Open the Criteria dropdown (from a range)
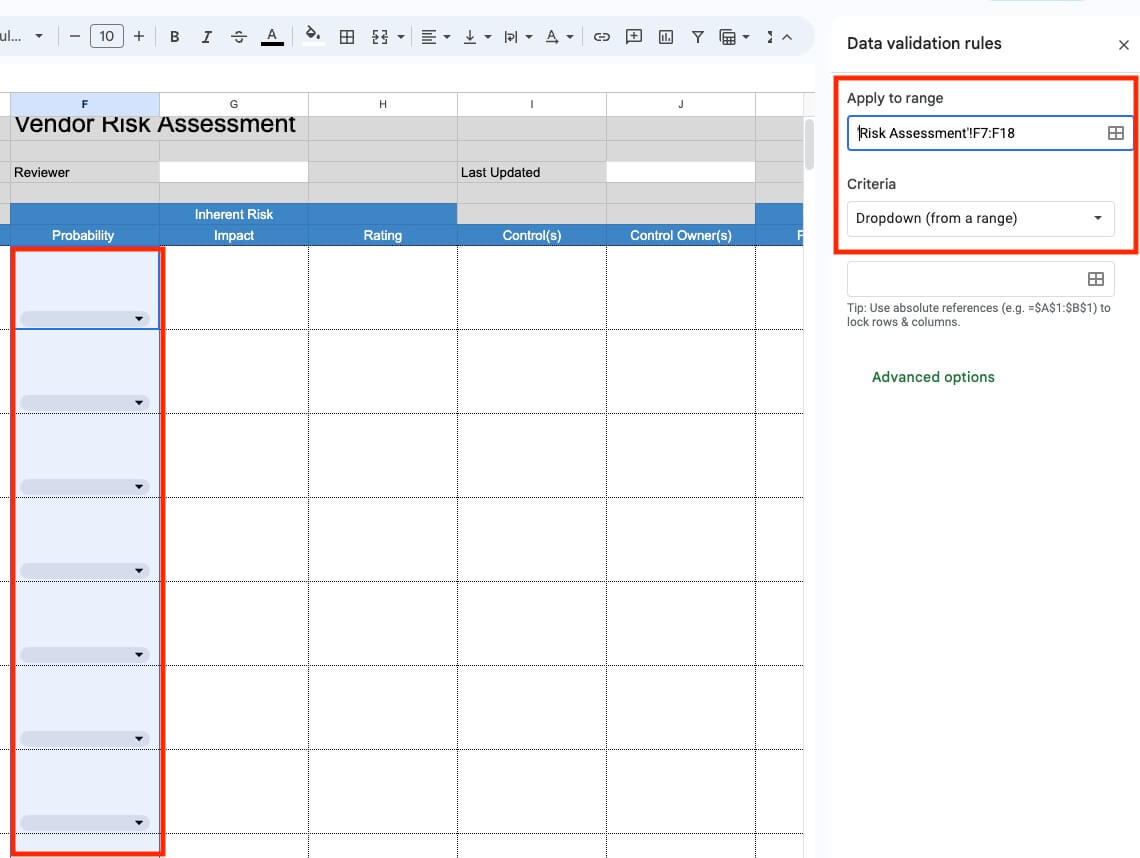Viewport: 1140px width, 858px height. point(980,218)
